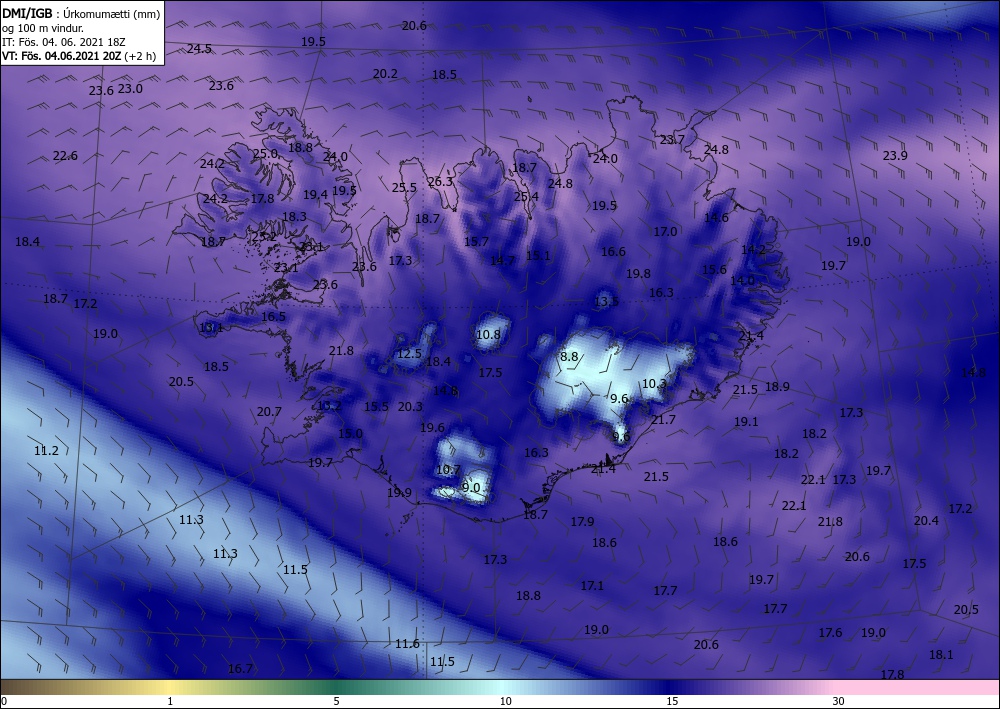Click the map value "19.1"
The image size is (1000, 709).
click(x=746, y=421)
